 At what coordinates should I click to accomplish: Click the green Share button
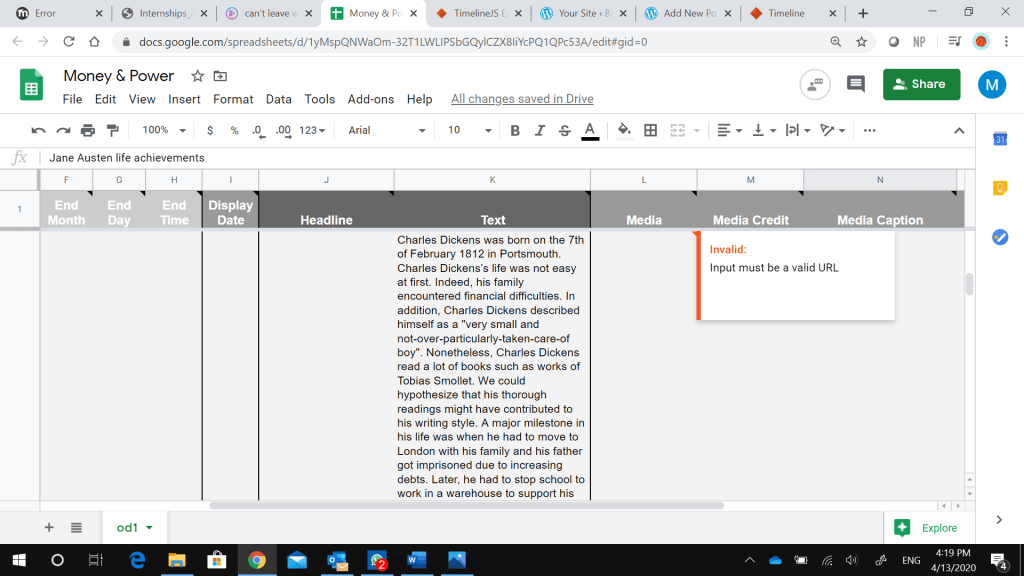pyautogui.click(x=921, y=84)
